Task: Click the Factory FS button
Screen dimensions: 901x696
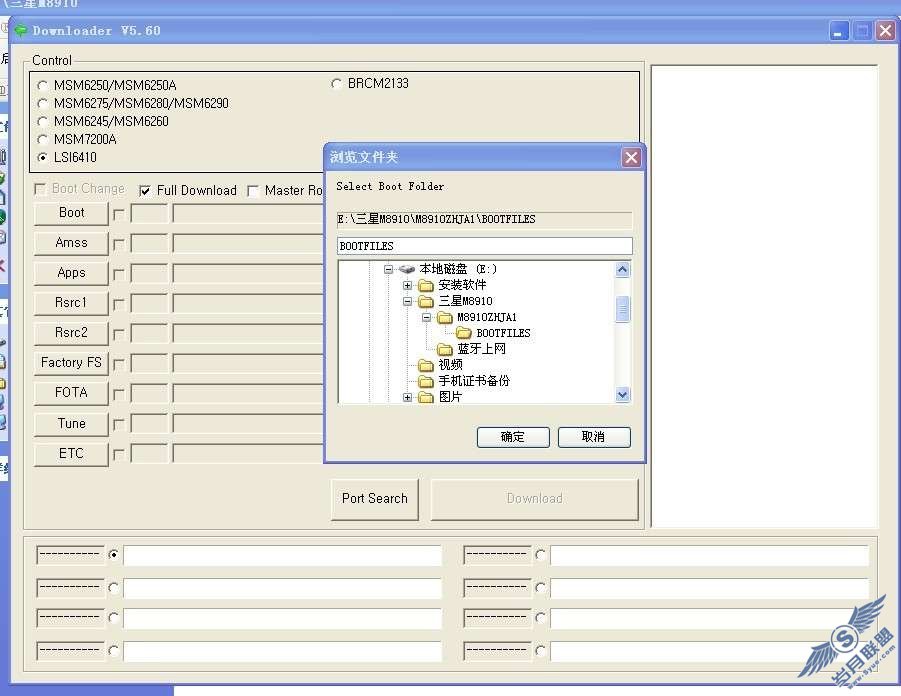Action: tap(71, 363)
